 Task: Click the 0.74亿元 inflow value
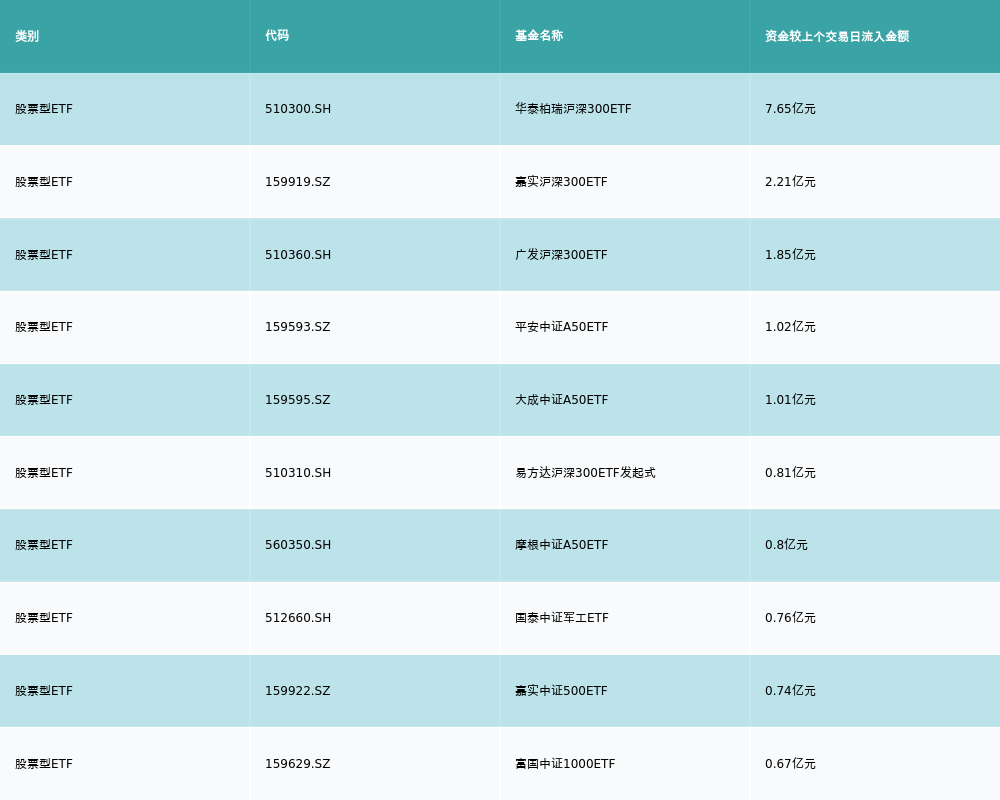pyautogui.click(x=790, y=691)
